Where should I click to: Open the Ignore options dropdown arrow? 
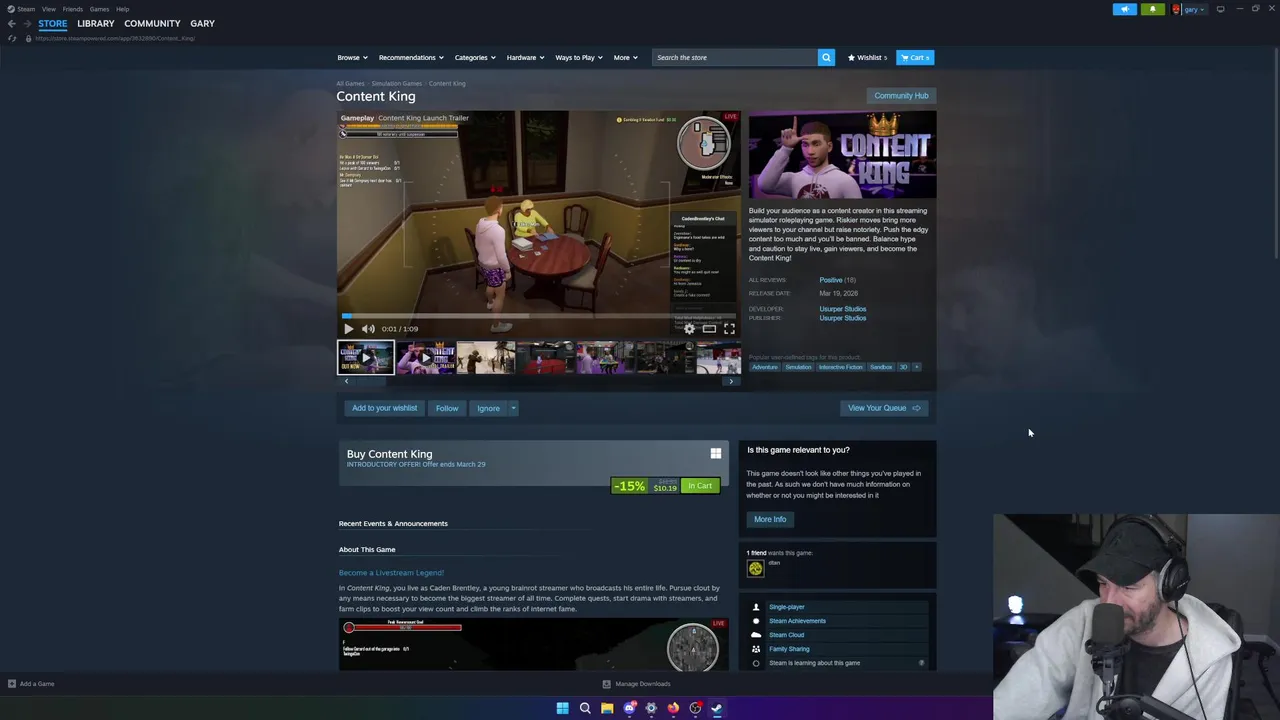coord(513,408)
